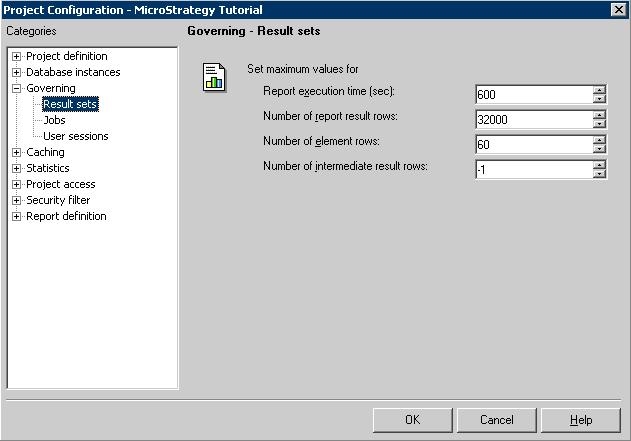The height and width of the screenshot is (441, 631).
Task: Collapse the Governing category
Action: pyautogui.click(x=16, y=89)
